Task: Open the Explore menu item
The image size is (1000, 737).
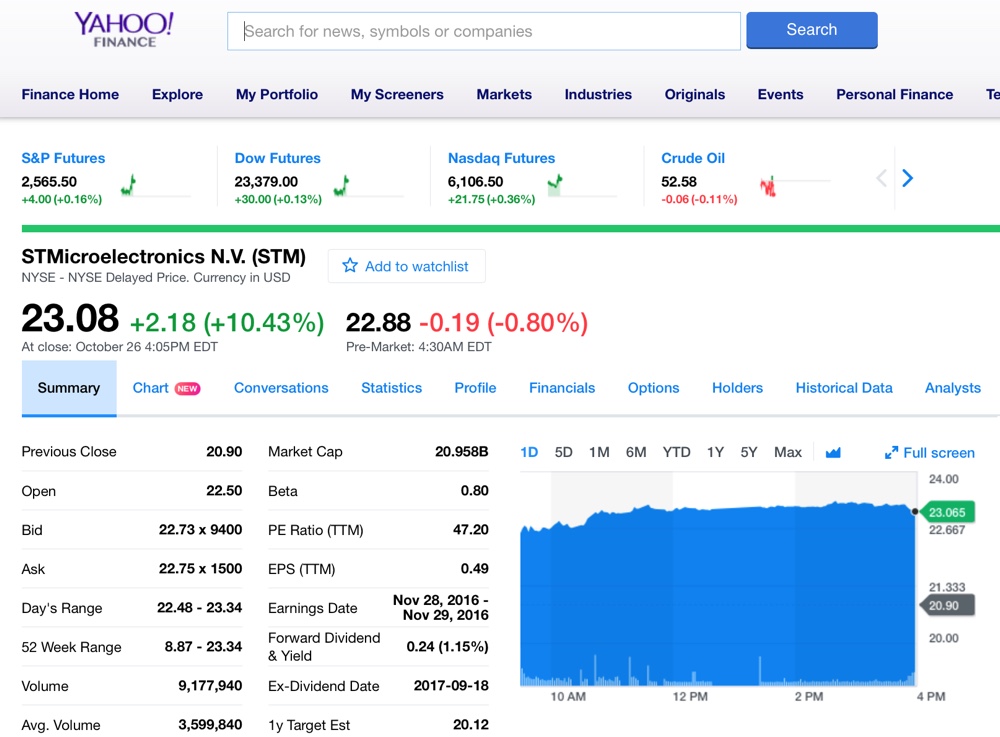Action: click(177, 94)
